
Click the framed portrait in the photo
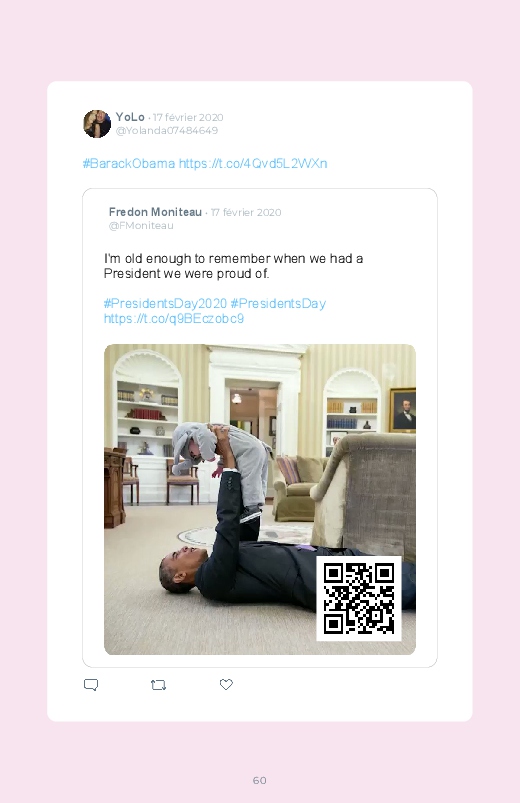pyautogui.click(x=403, y=410)
